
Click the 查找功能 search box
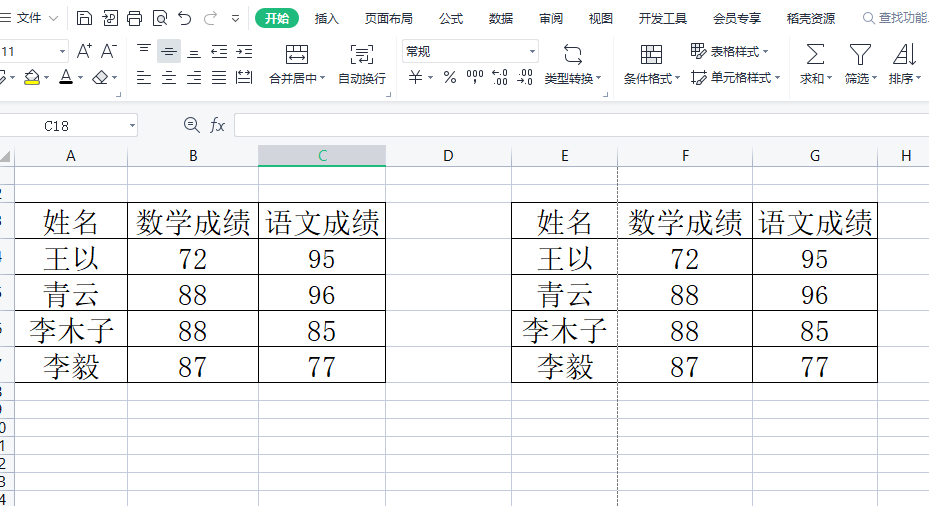895,18
